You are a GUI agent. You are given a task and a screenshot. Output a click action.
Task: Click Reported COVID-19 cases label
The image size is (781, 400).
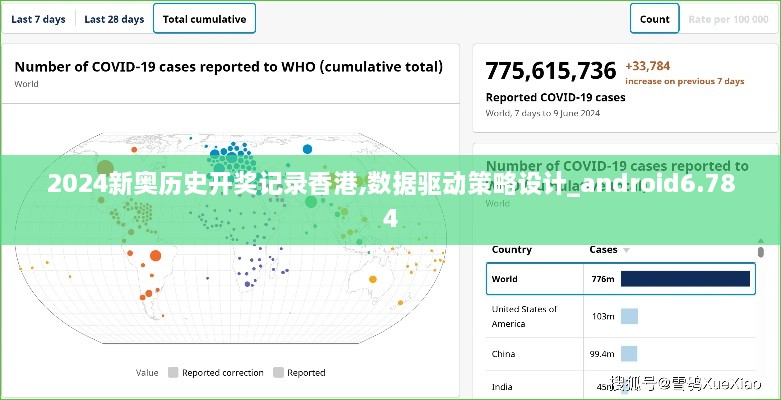(555, 97)
